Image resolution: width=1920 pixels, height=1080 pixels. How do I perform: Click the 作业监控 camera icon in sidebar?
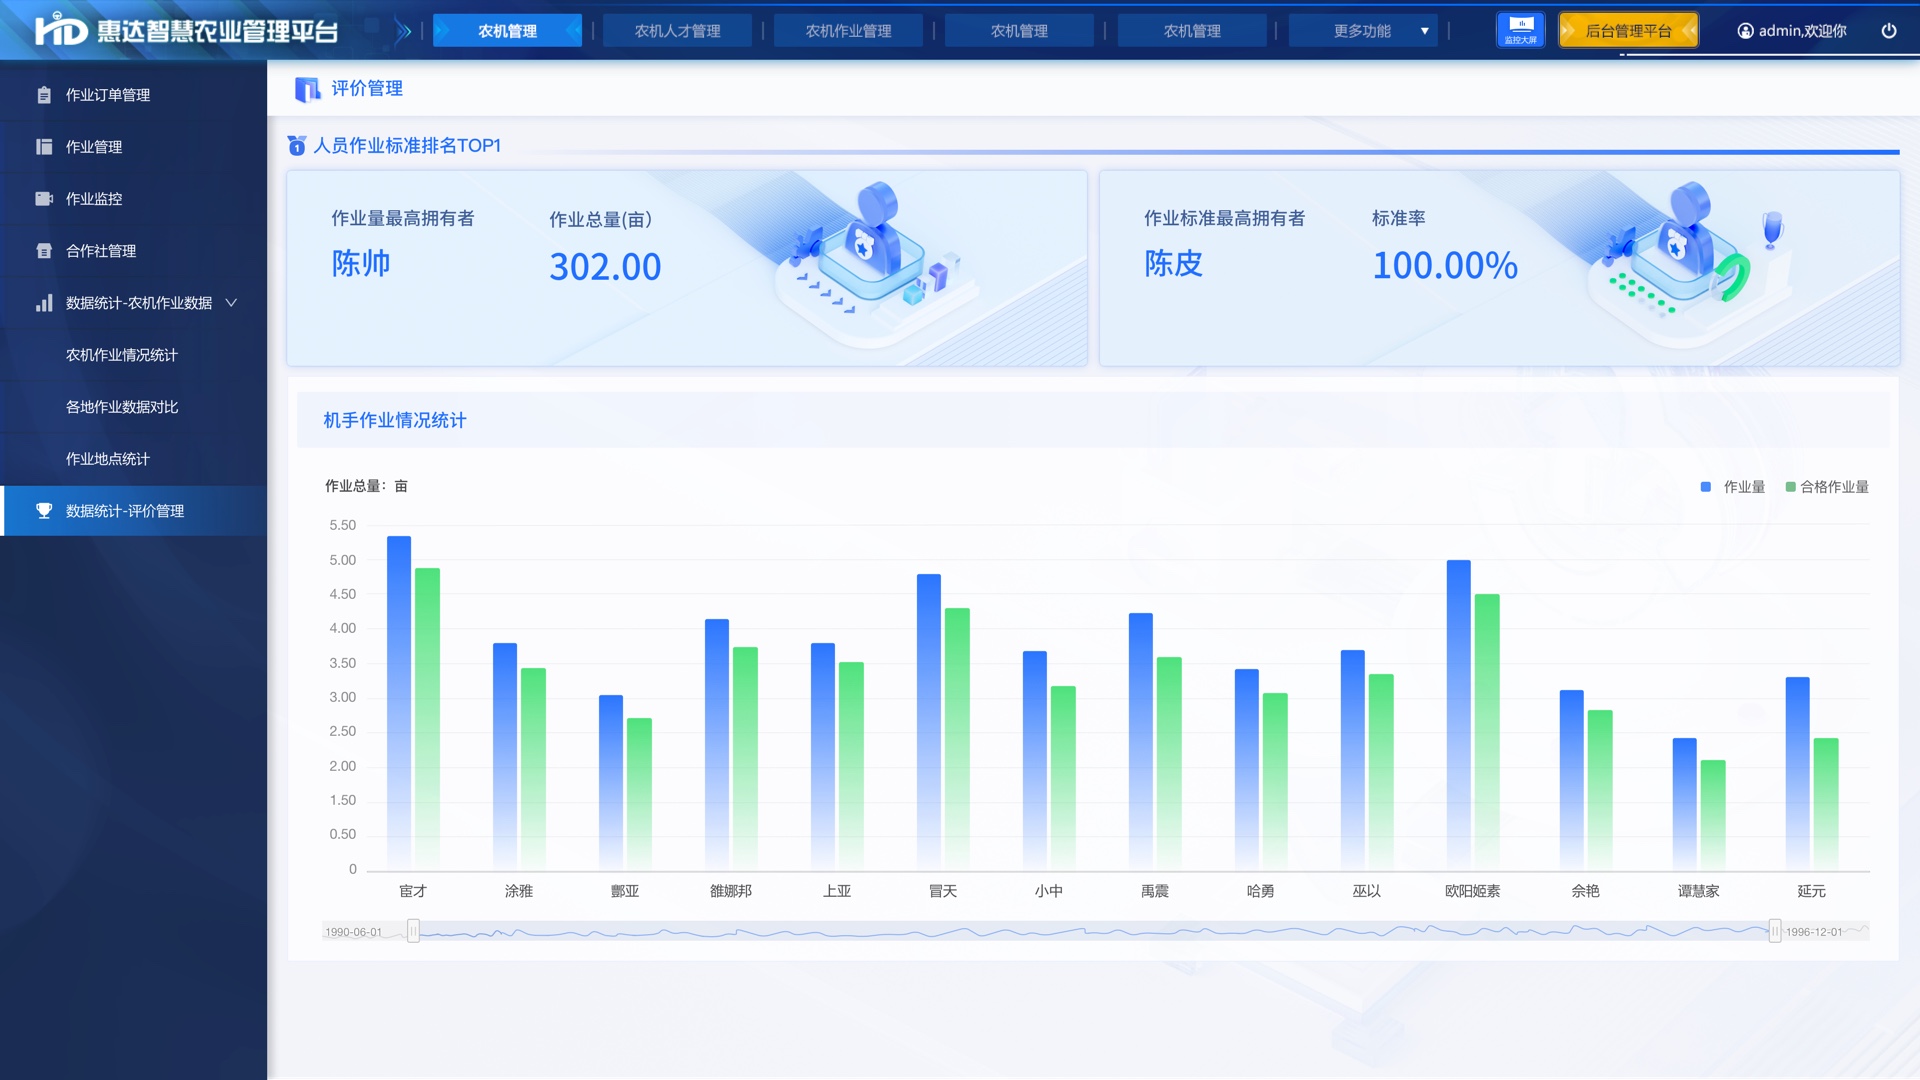point(44,199)
